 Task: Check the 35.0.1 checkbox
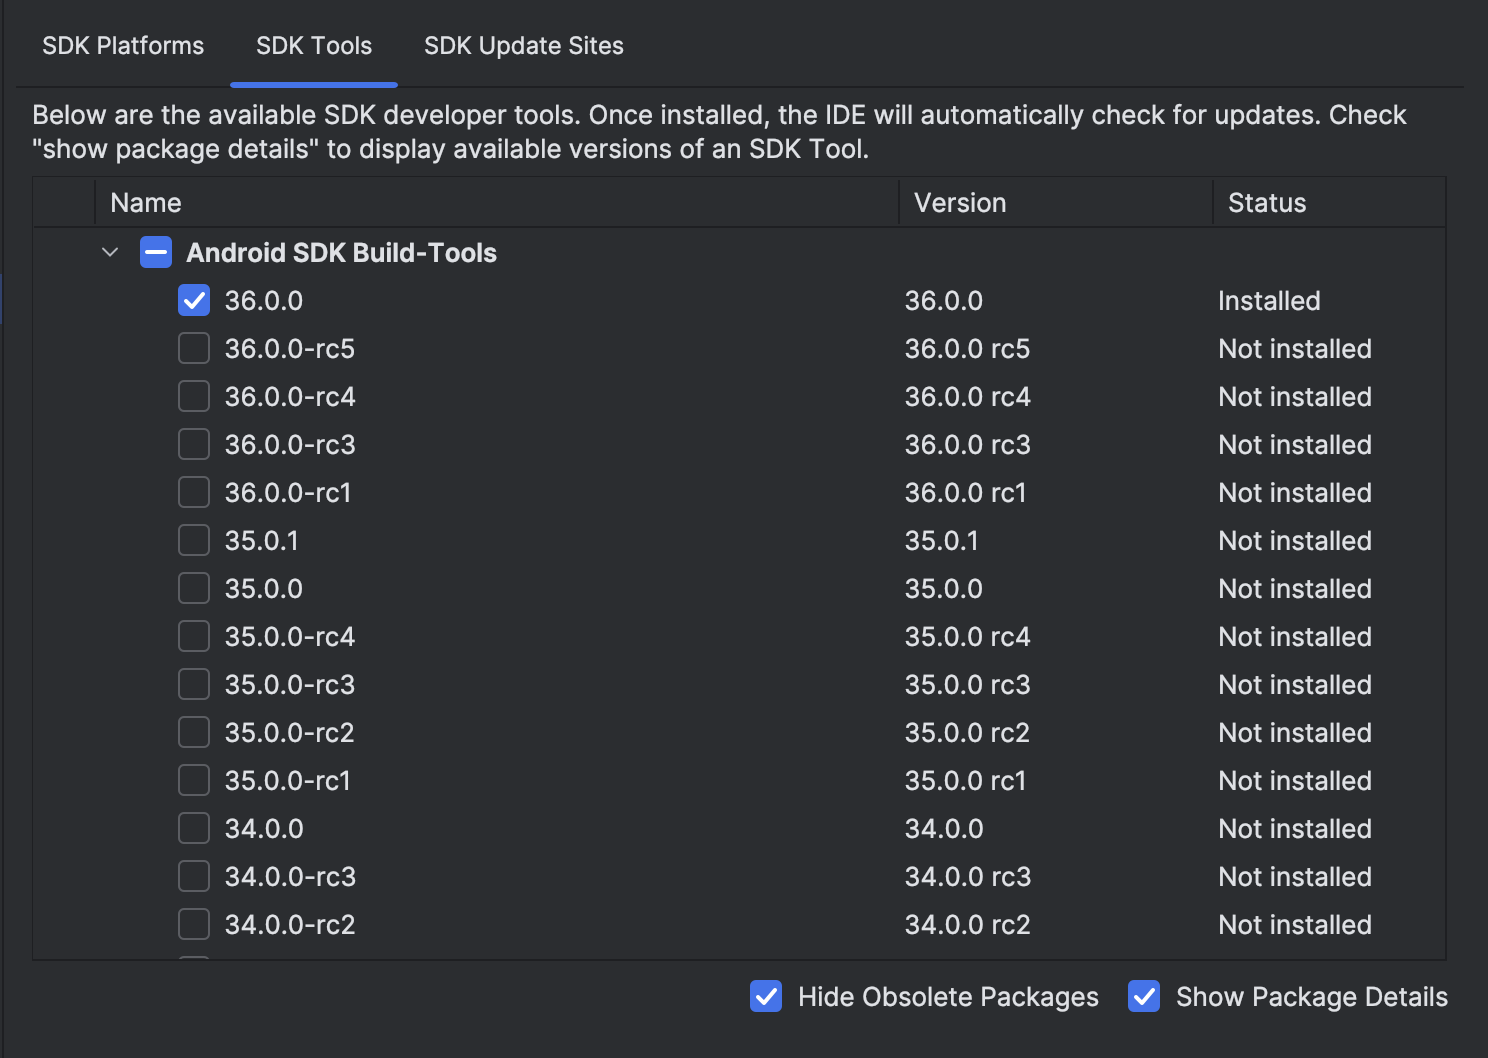pyautogui.click(x=194, y=540)
